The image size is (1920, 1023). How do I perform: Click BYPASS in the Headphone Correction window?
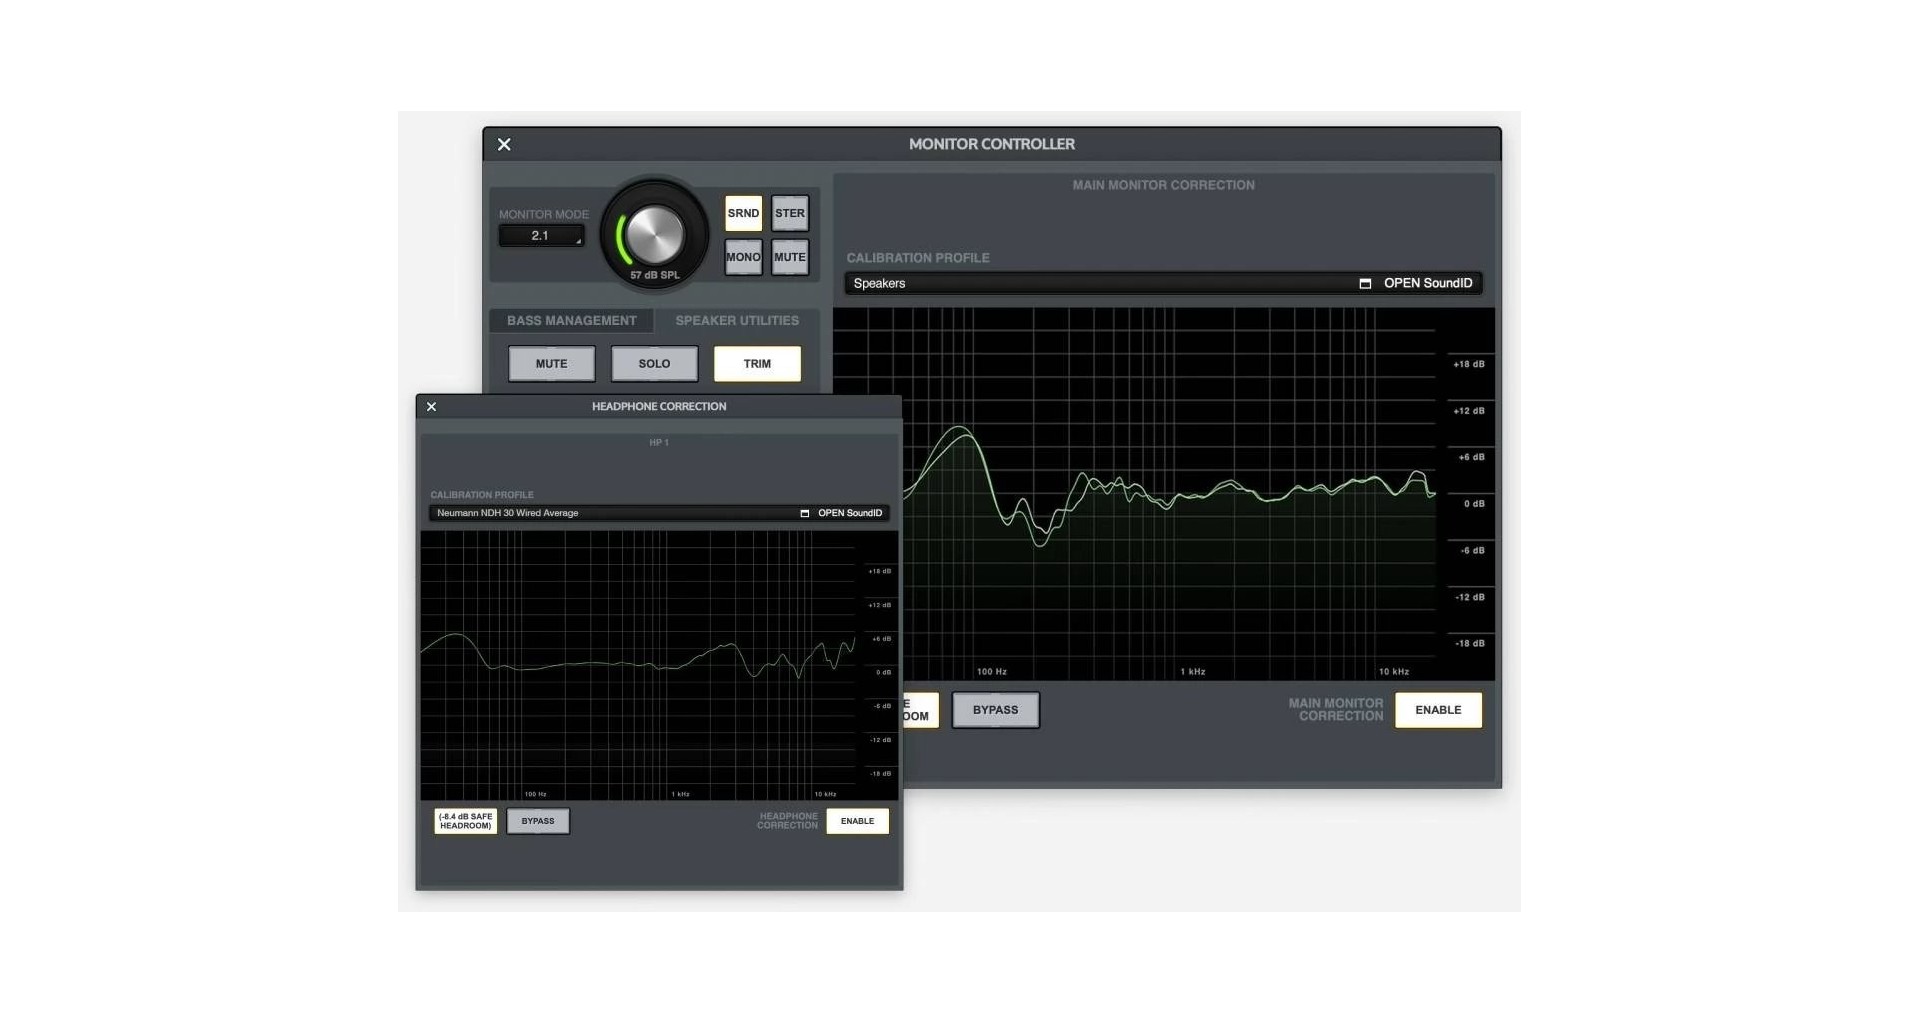(x=538, y=821)
